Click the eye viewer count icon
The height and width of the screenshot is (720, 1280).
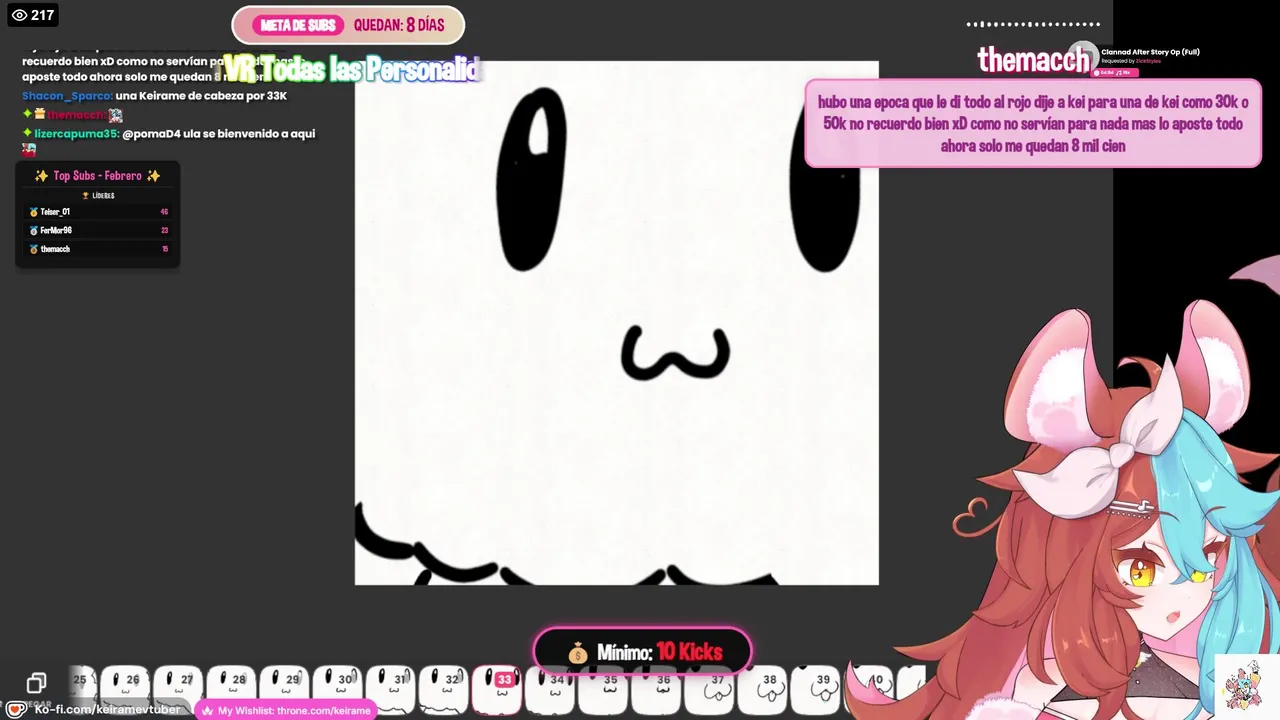18,15
